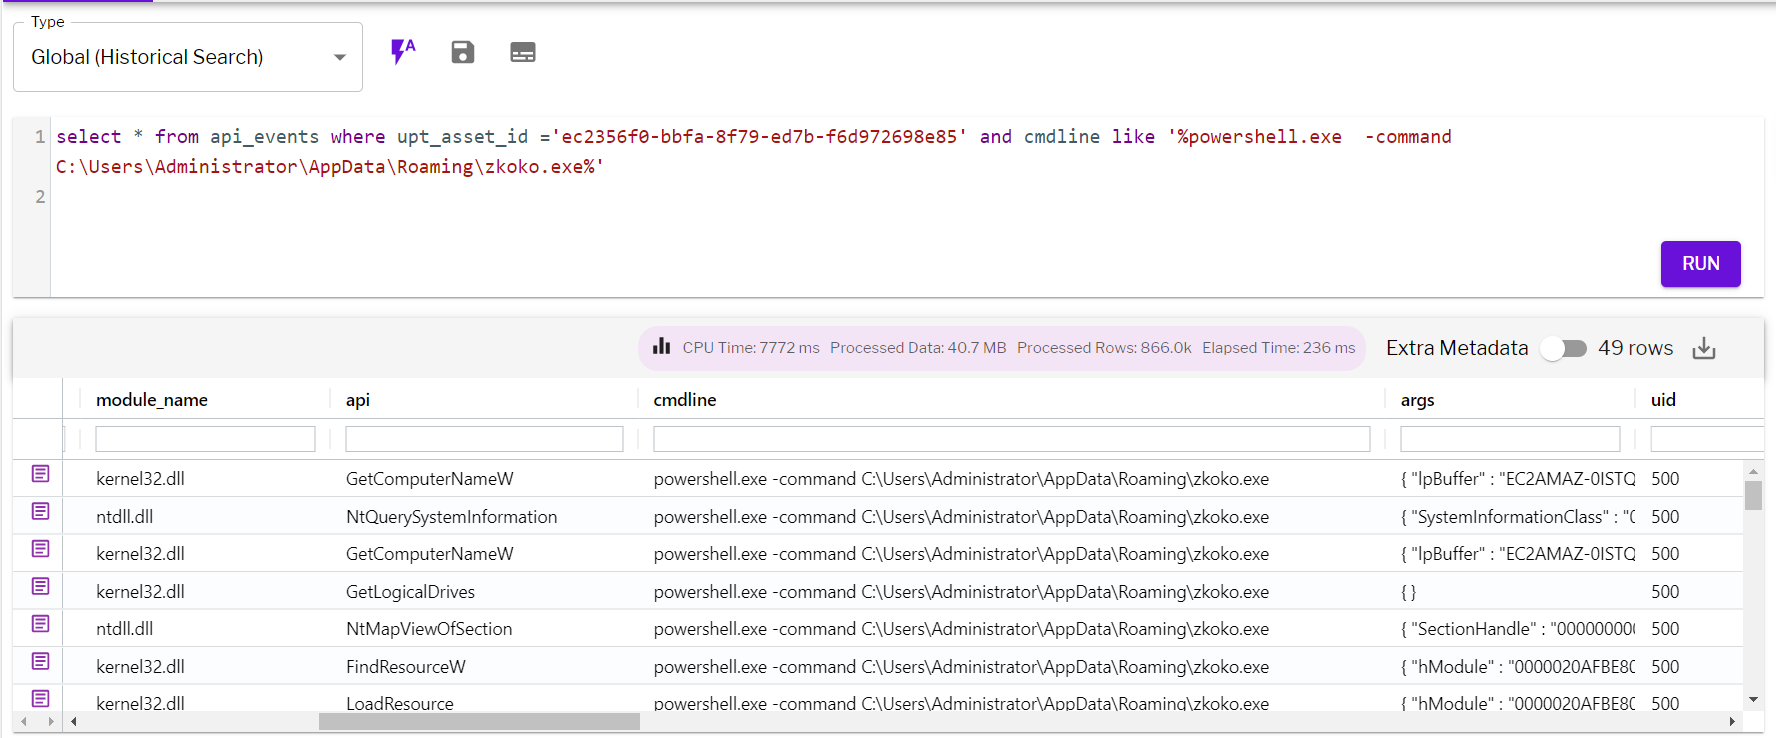Open row details icon for FindResourceW row
Screen dimensions: 1776x738
pyautogui.click(x=40, y=662)
